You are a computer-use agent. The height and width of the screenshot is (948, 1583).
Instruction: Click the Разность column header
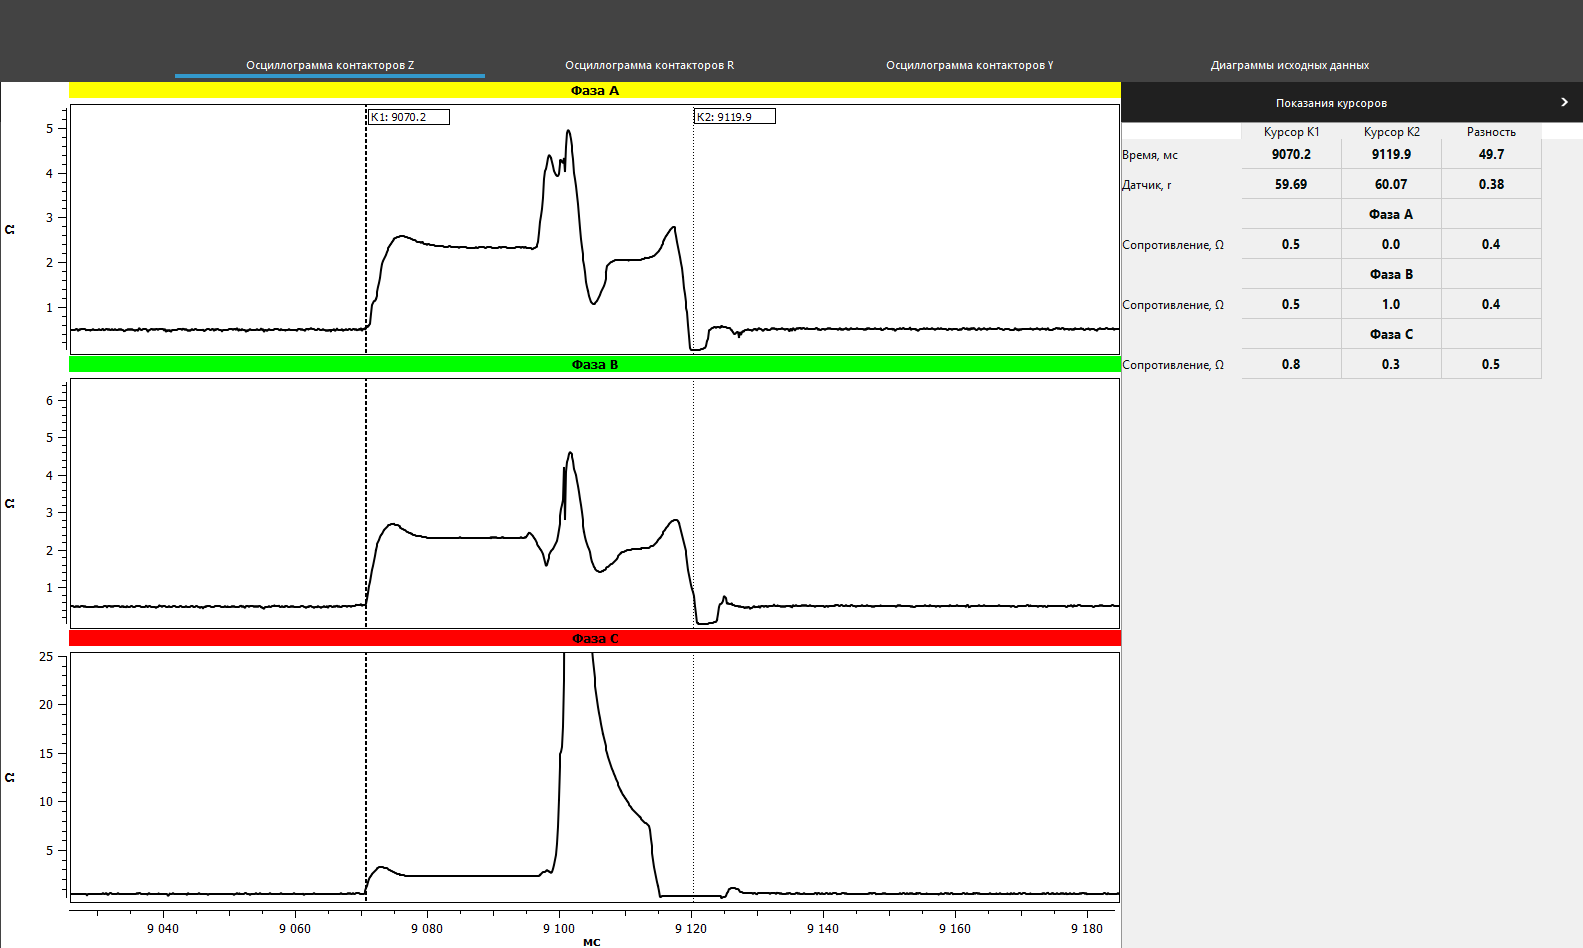1491,132
